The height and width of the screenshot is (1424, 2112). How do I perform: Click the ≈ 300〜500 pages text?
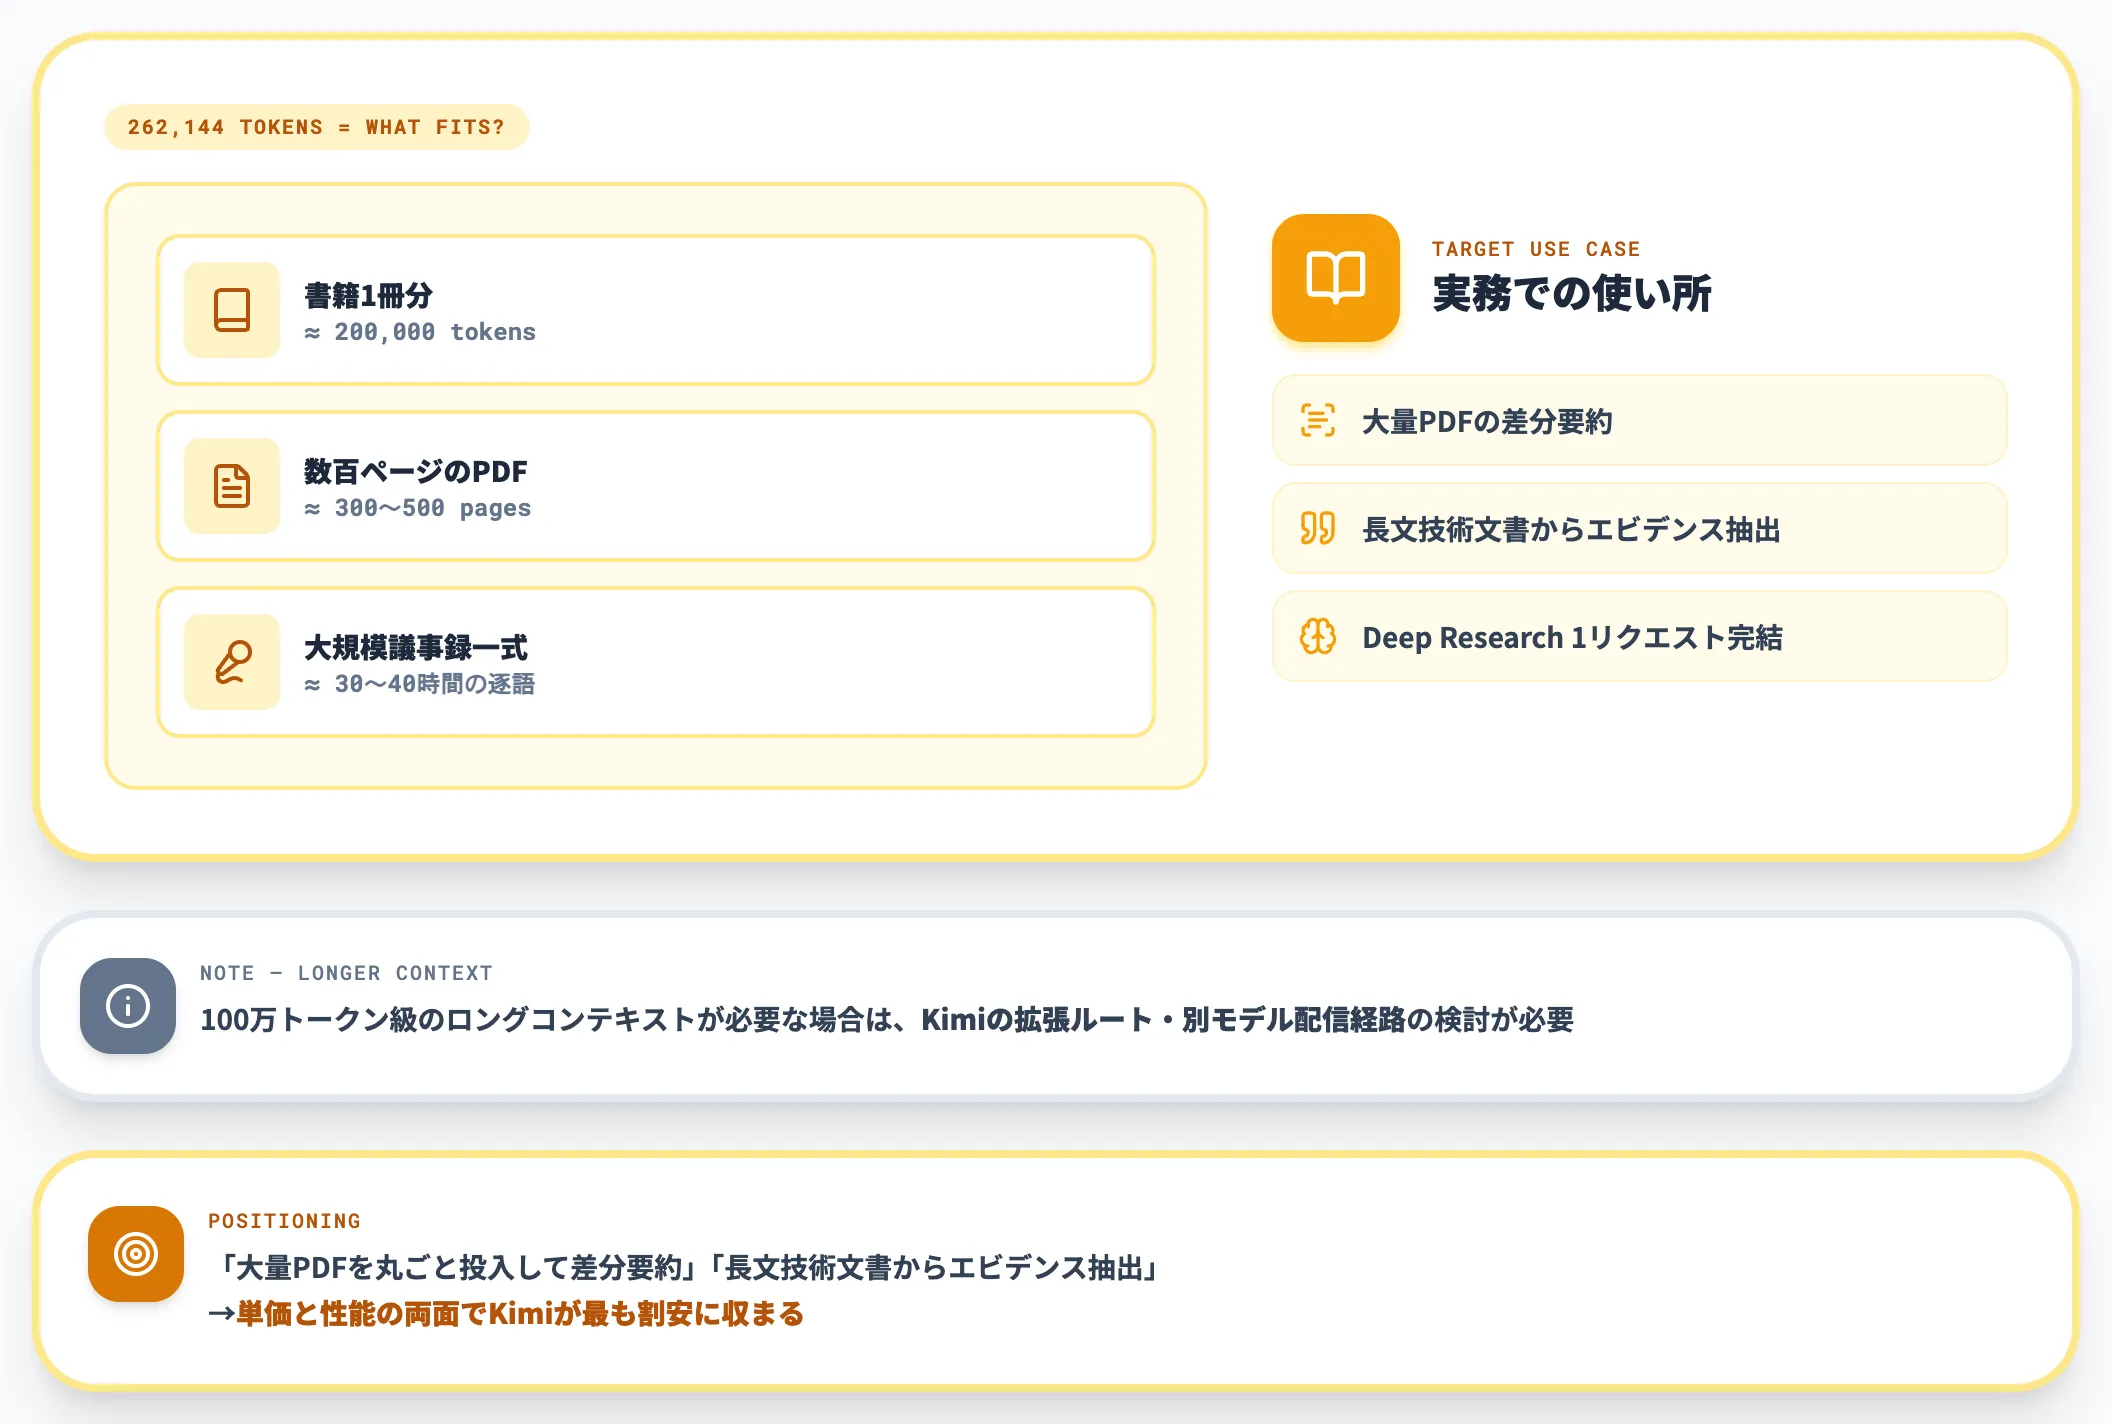click(x=418, y=508)
